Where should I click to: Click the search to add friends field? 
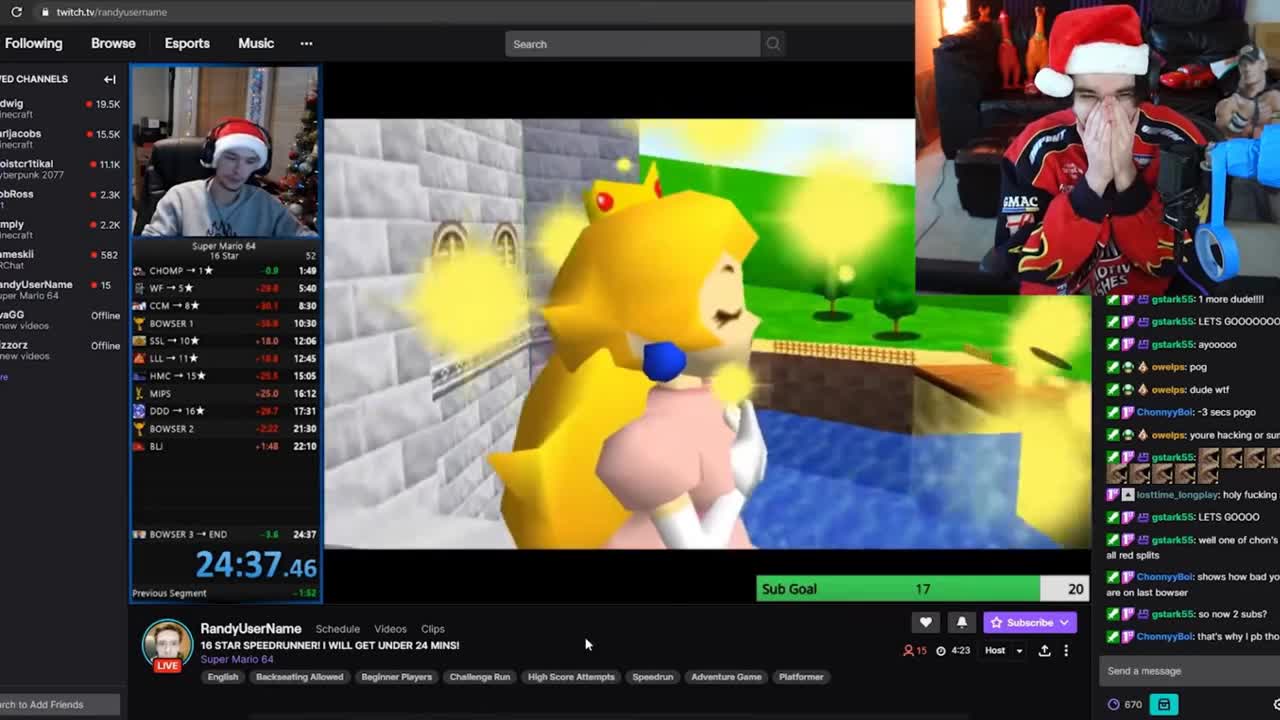click(x=60, y=704)
